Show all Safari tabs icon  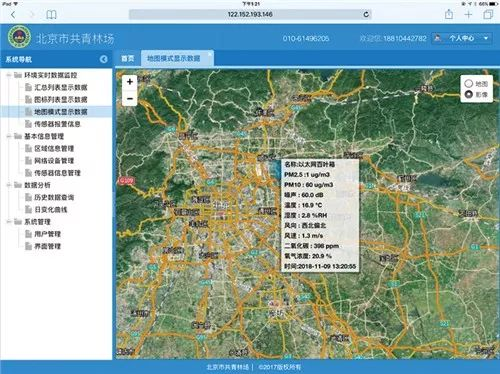[488, 14]
